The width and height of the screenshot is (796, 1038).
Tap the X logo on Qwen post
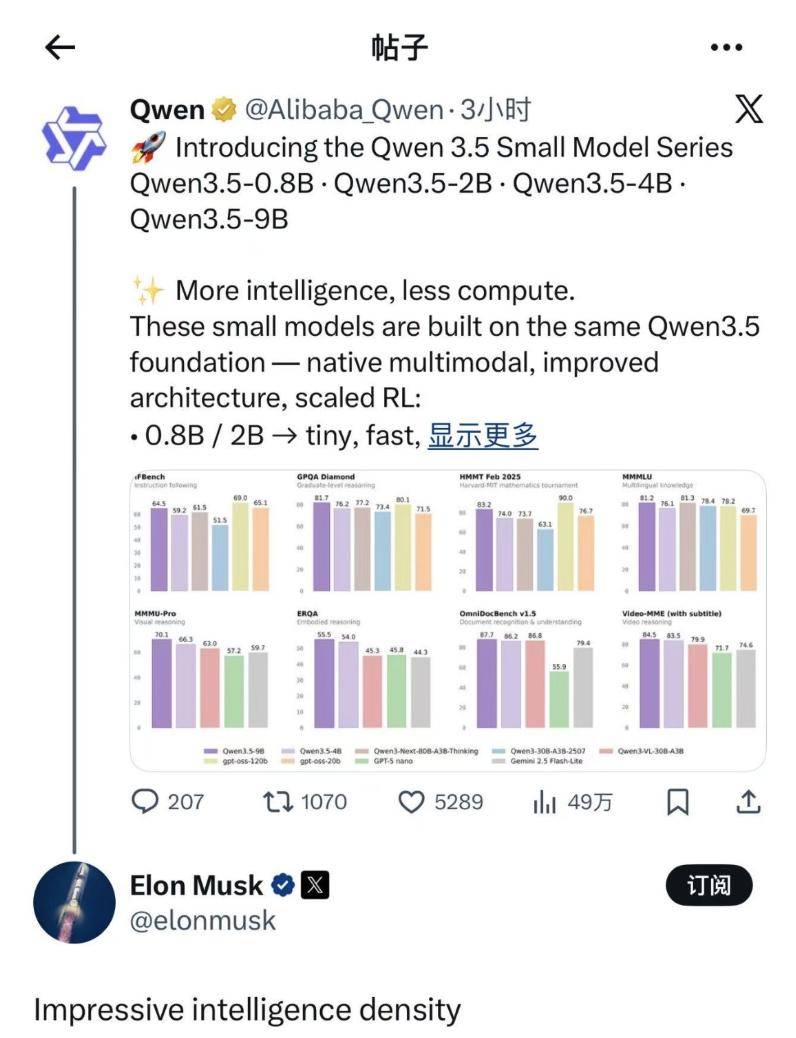point(748,109)
